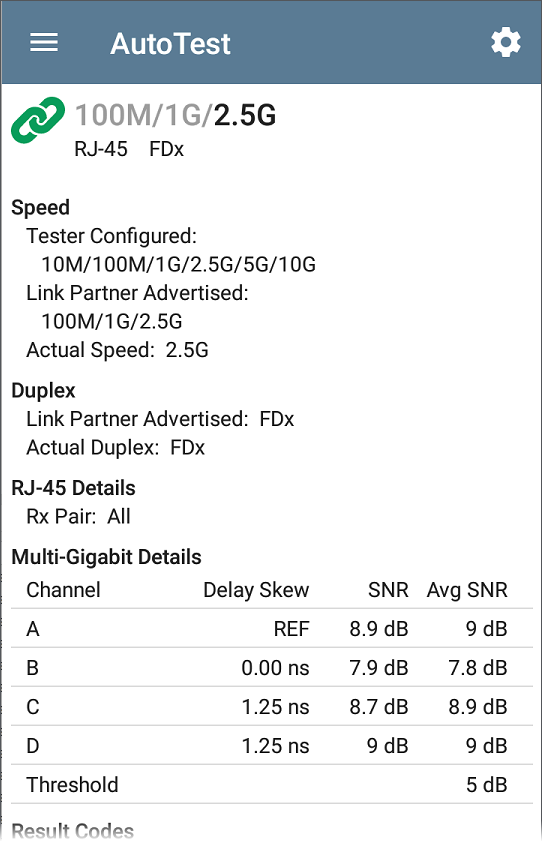Tap the Delay Skew column header
The width and height of the screenshot is (542, 842).
click(x=256, y=590)
